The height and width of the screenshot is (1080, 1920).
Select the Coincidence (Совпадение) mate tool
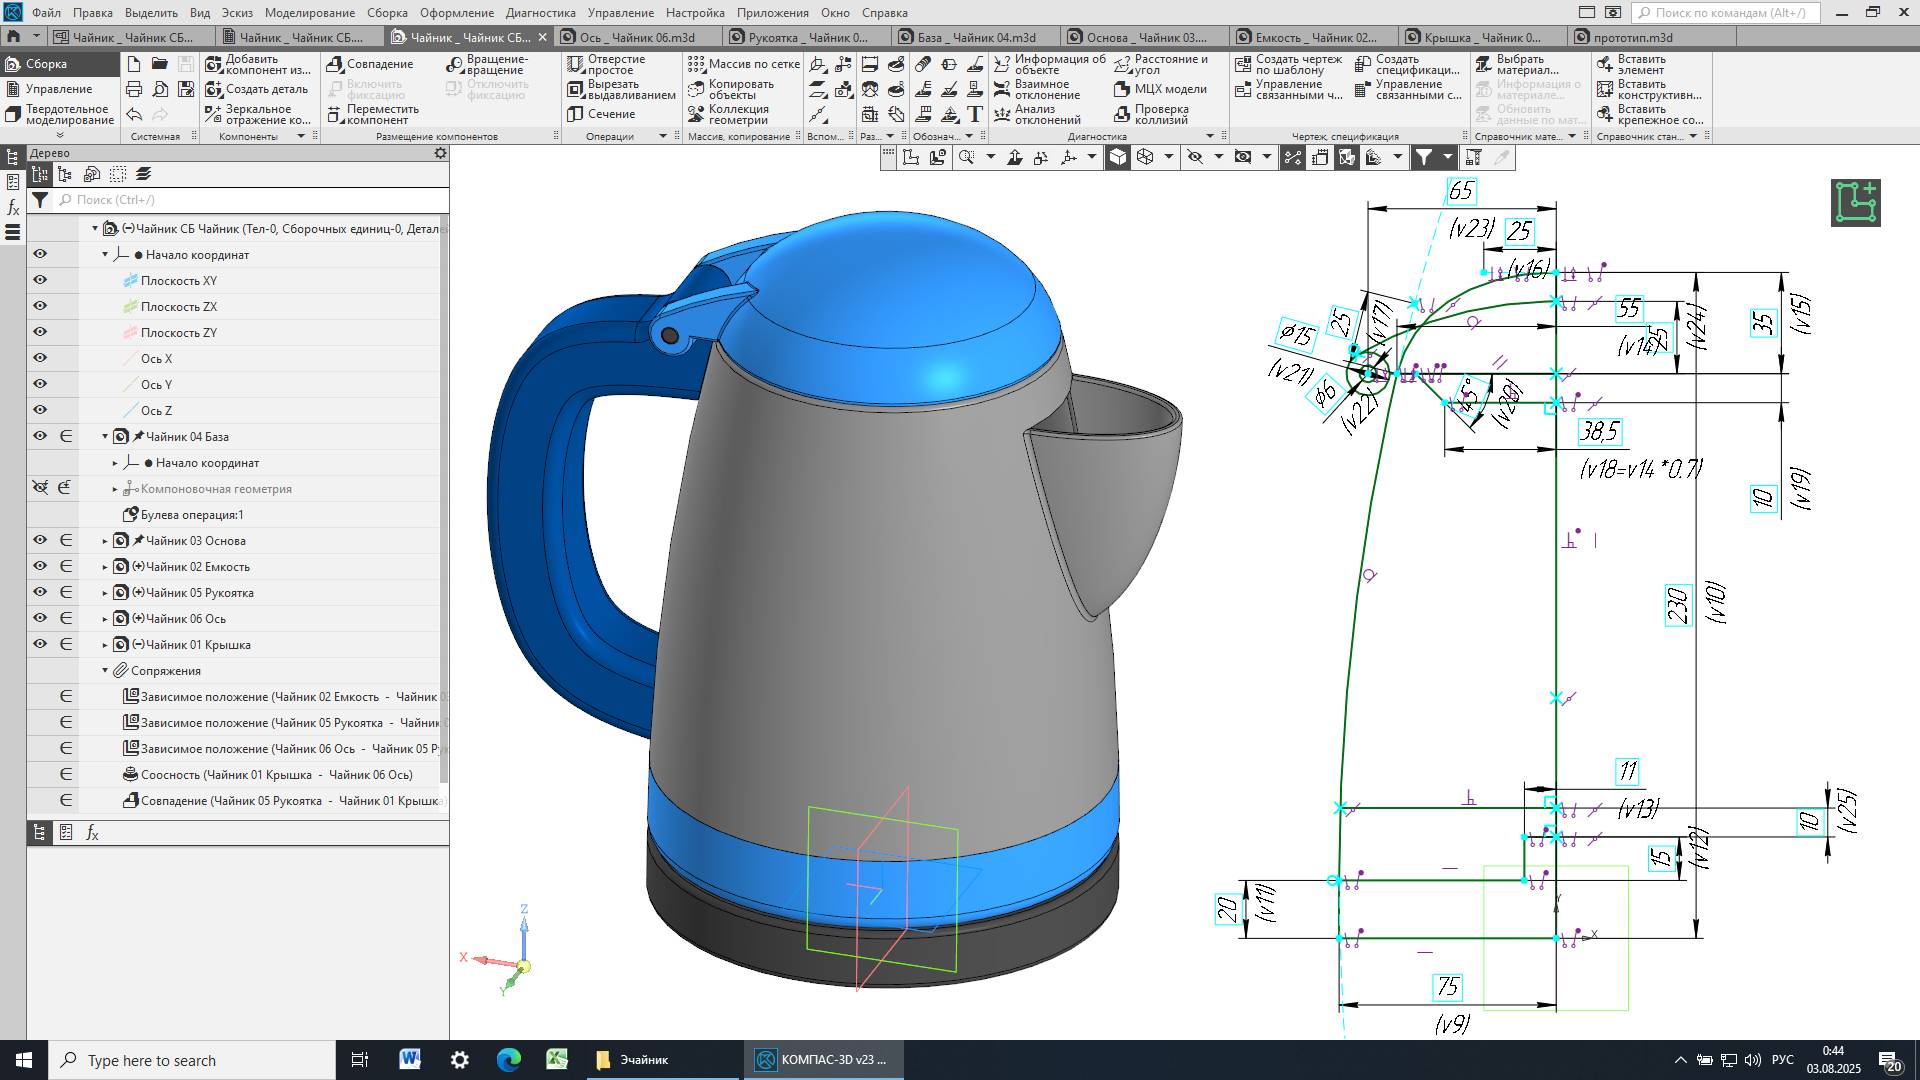point(336,64)
